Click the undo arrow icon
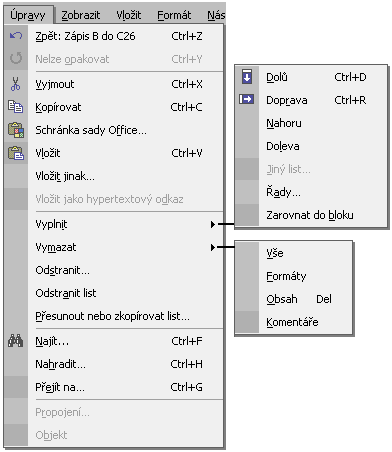The height and width of the screenshot is (452, 392). pyautogui.click(x=16, y=36)
